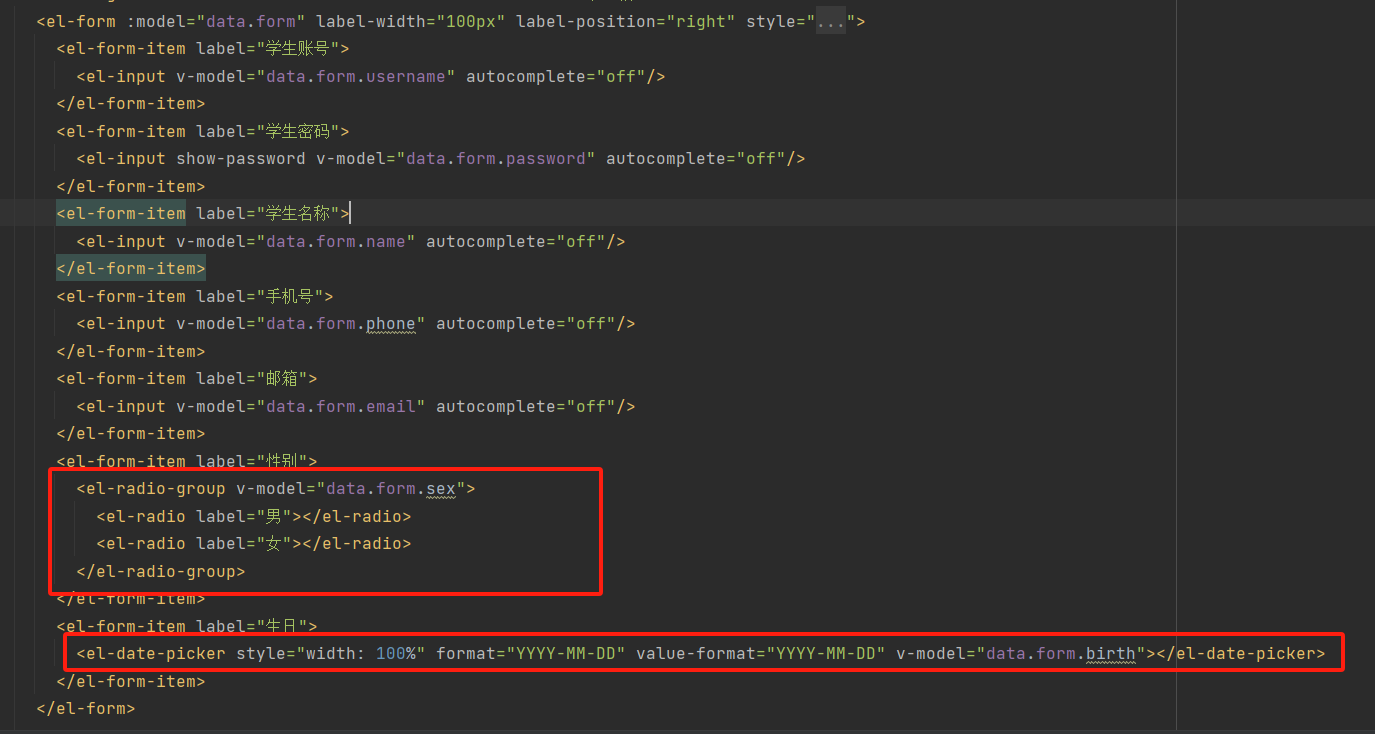This screenshot has height=734, width=1375.
Task: Click "data.form.email" v-model value
Action: (341, 406)
